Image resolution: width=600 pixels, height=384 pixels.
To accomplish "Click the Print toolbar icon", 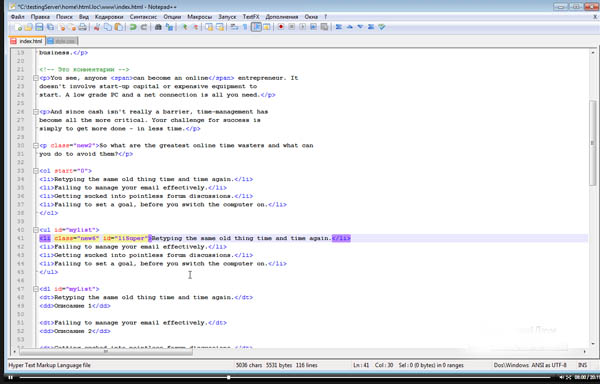I will pyautogui.click(x=82, y=27).
